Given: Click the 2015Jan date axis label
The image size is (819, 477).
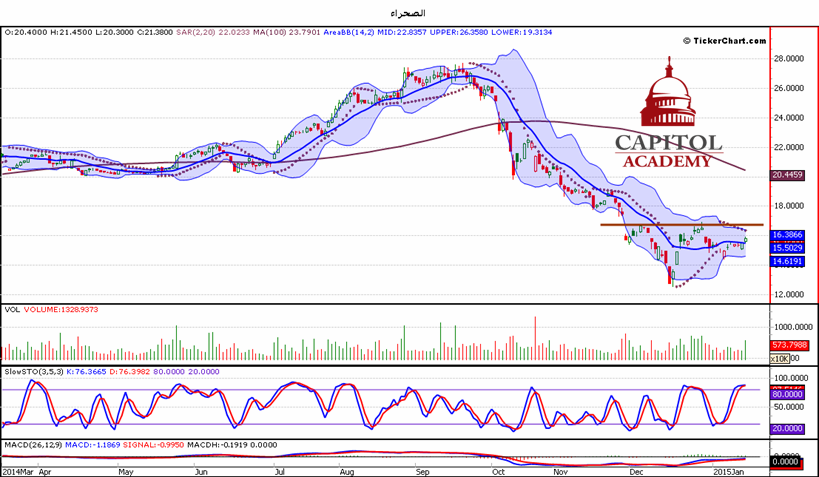Looking at the screenshot, I should (x=729, y=472).
